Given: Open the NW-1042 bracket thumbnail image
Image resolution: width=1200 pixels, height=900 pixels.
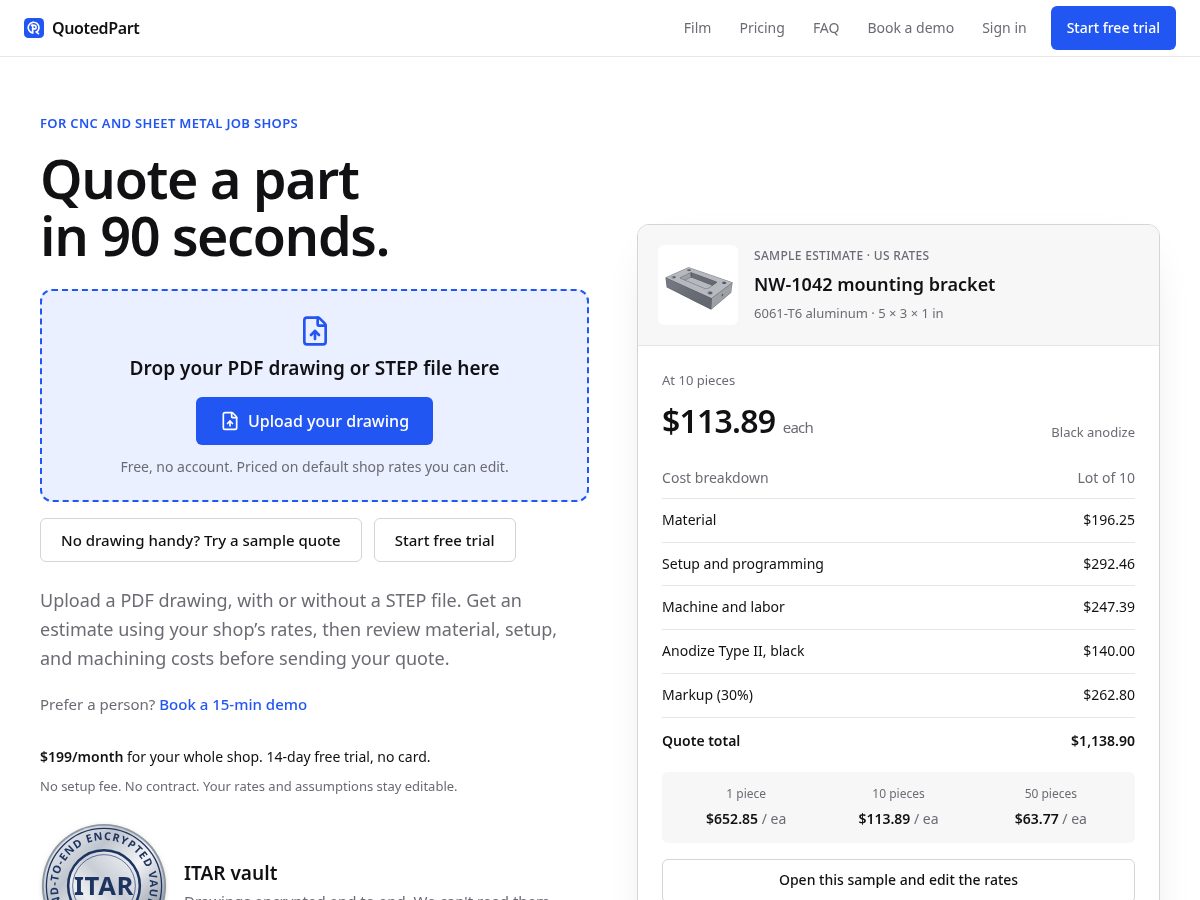Looking at the screenshot, I should click(698, 285).
